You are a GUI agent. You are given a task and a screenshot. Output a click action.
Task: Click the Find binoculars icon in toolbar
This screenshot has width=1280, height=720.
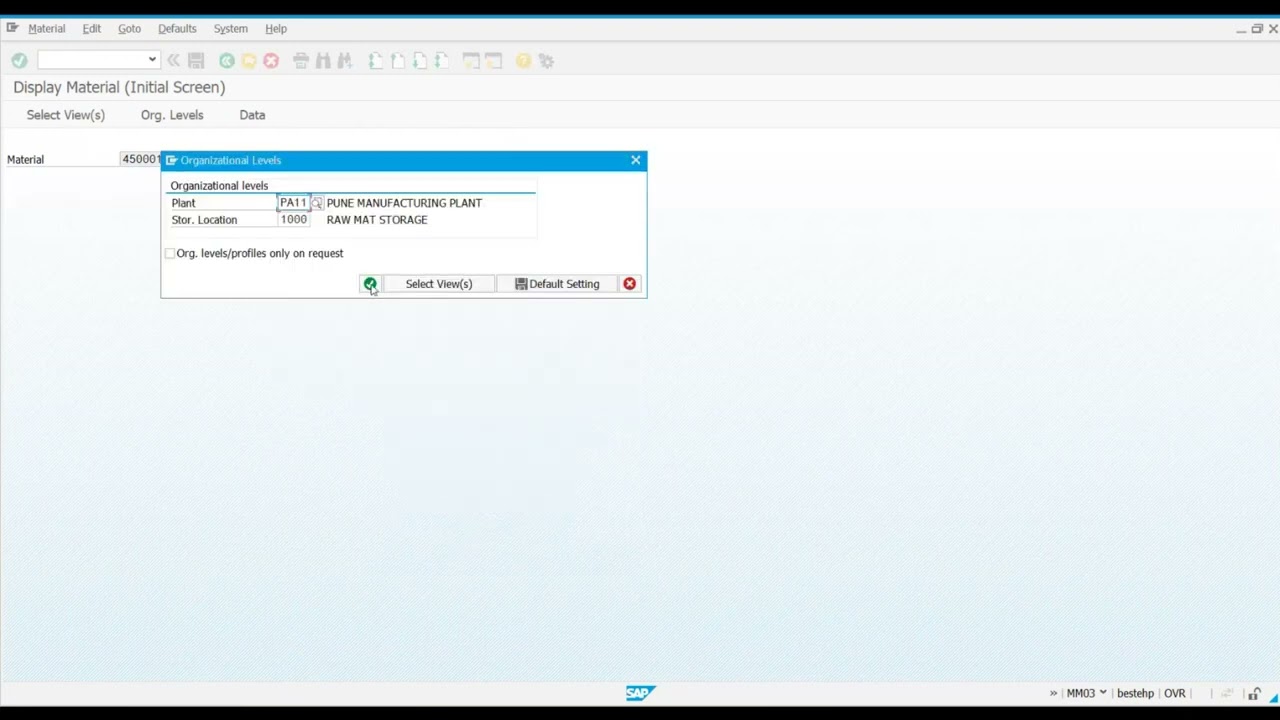tap(323, 61)
